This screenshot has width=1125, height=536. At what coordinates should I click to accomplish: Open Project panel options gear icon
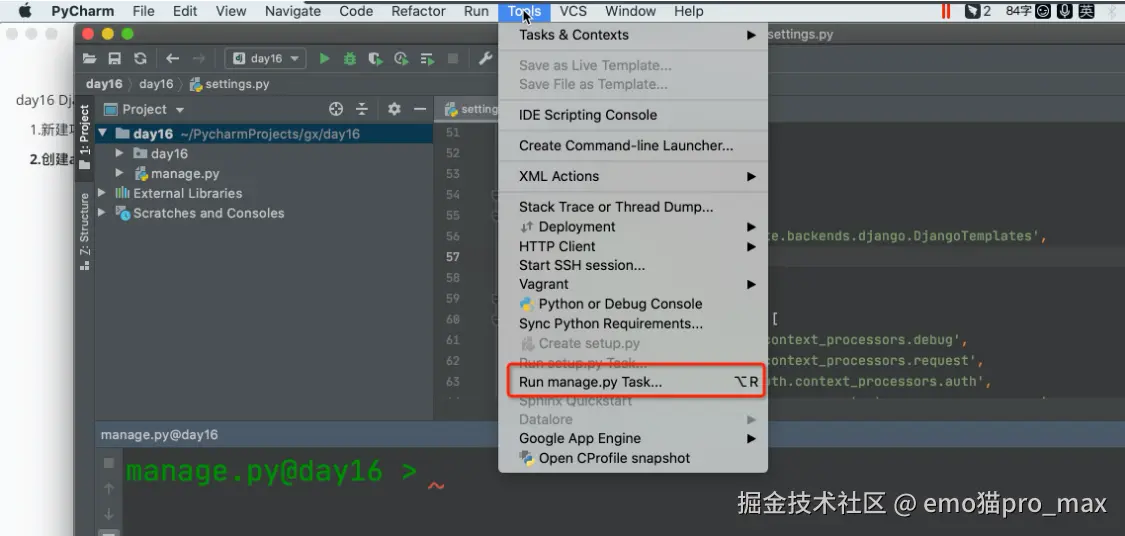click(394, 109)
